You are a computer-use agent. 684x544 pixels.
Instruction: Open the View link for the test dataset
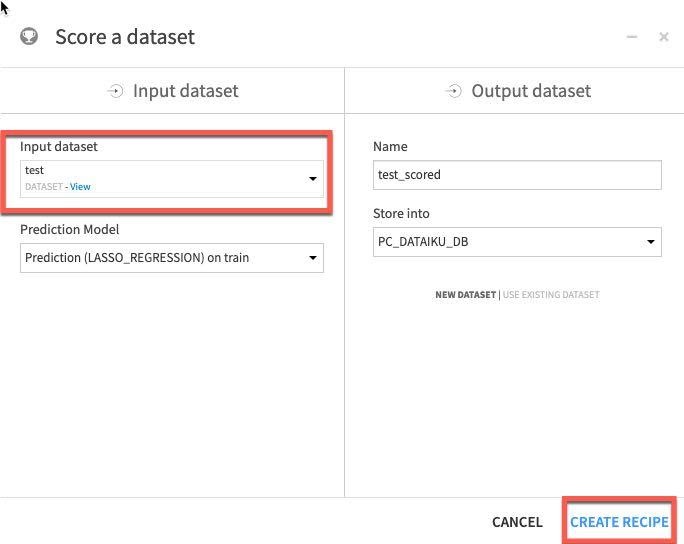point(80,187)
